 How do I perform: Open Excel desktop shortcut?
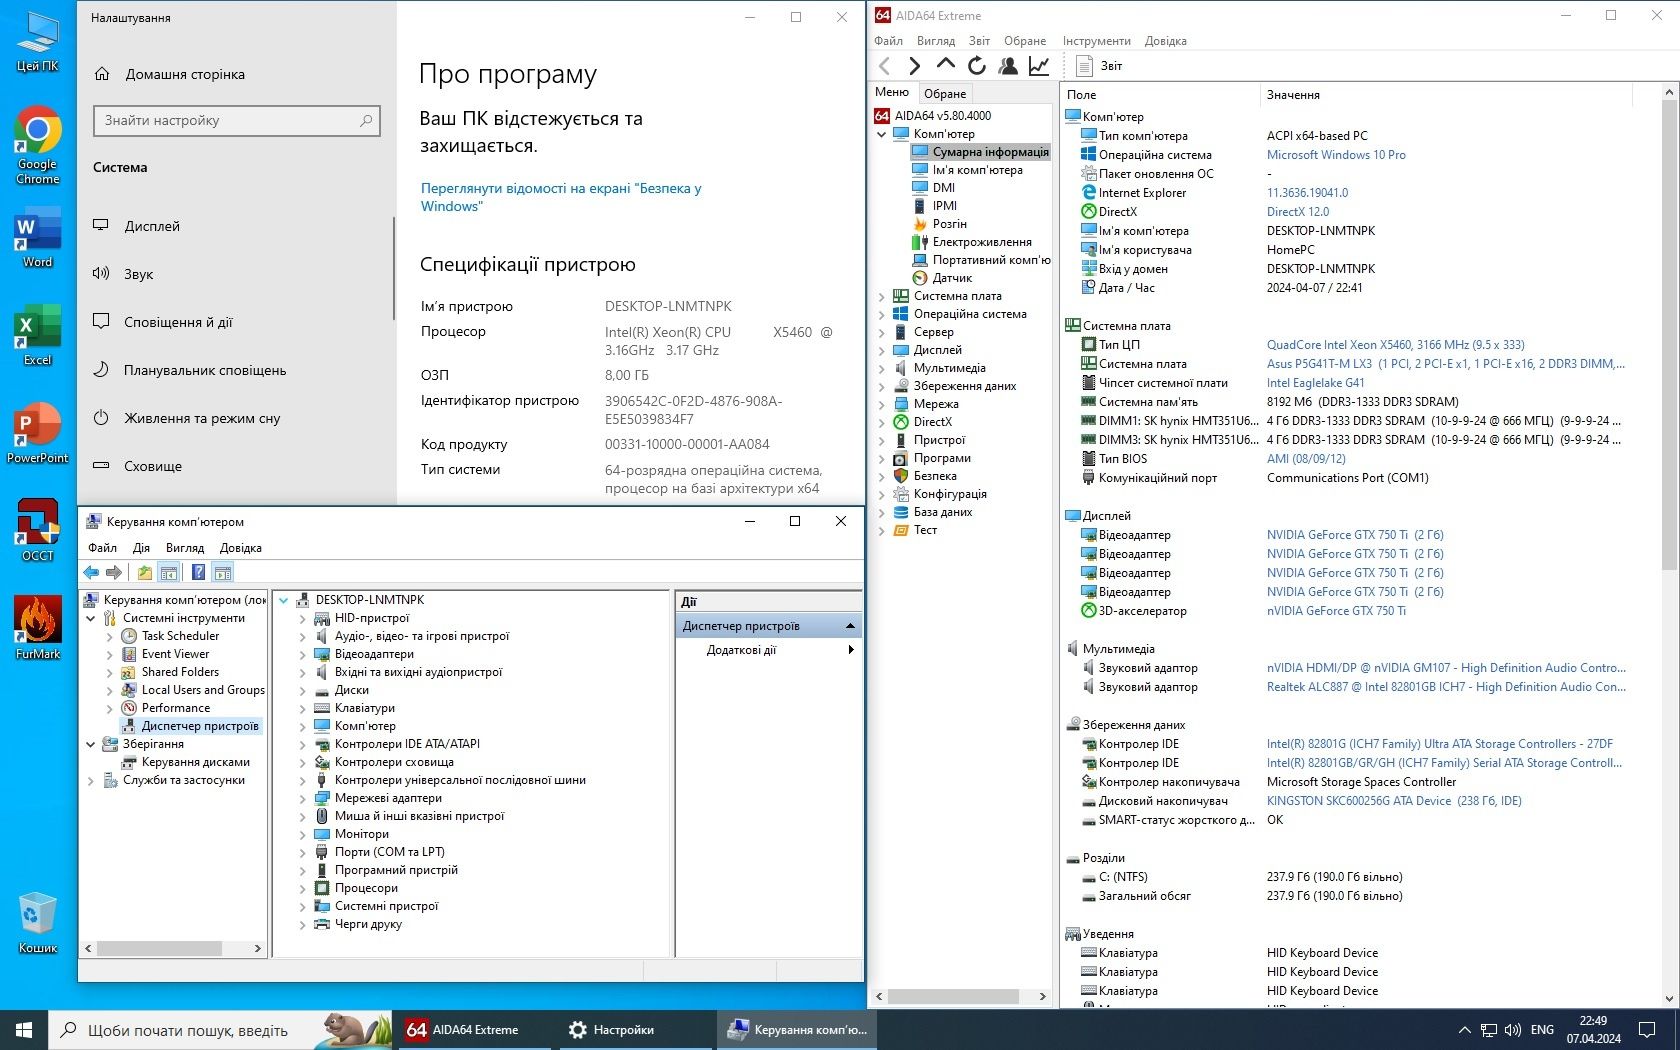pos(38,335)
